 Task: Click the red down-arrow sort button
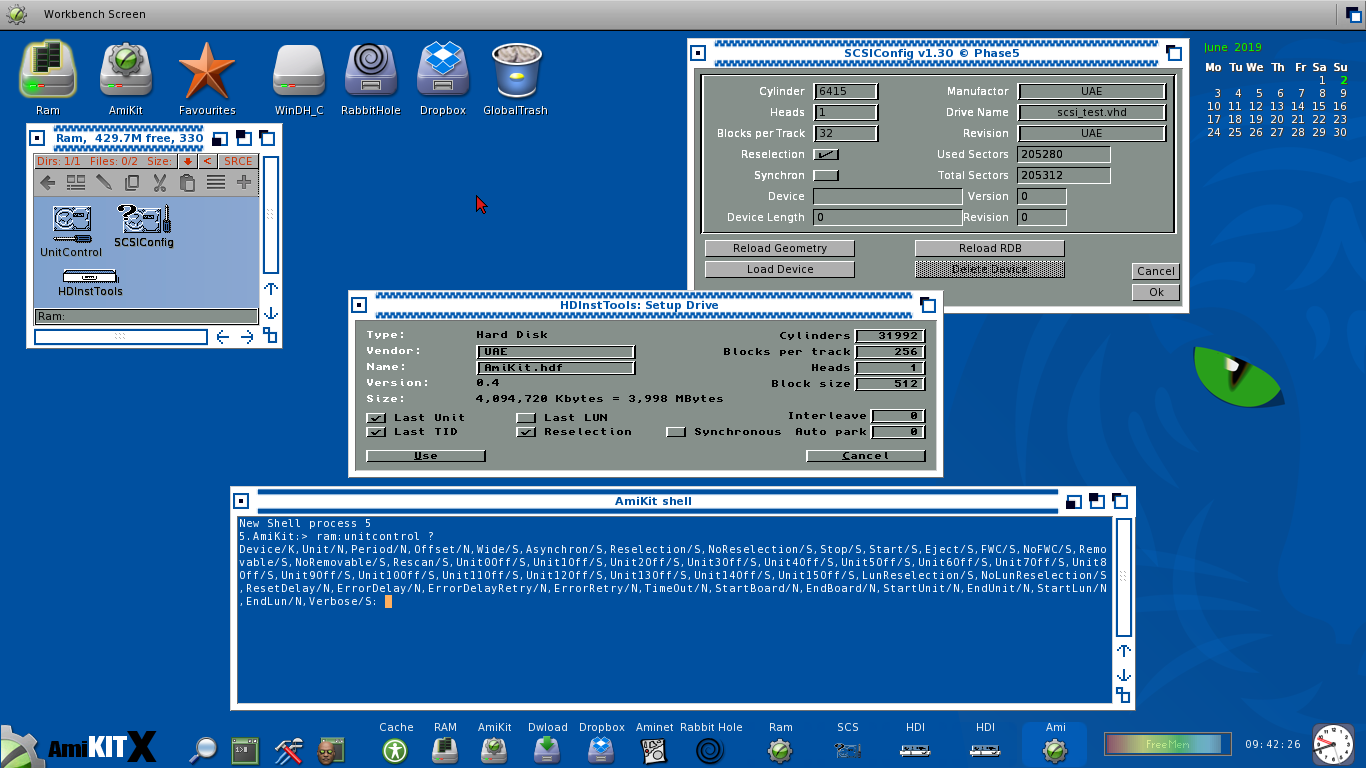point(187,161)
